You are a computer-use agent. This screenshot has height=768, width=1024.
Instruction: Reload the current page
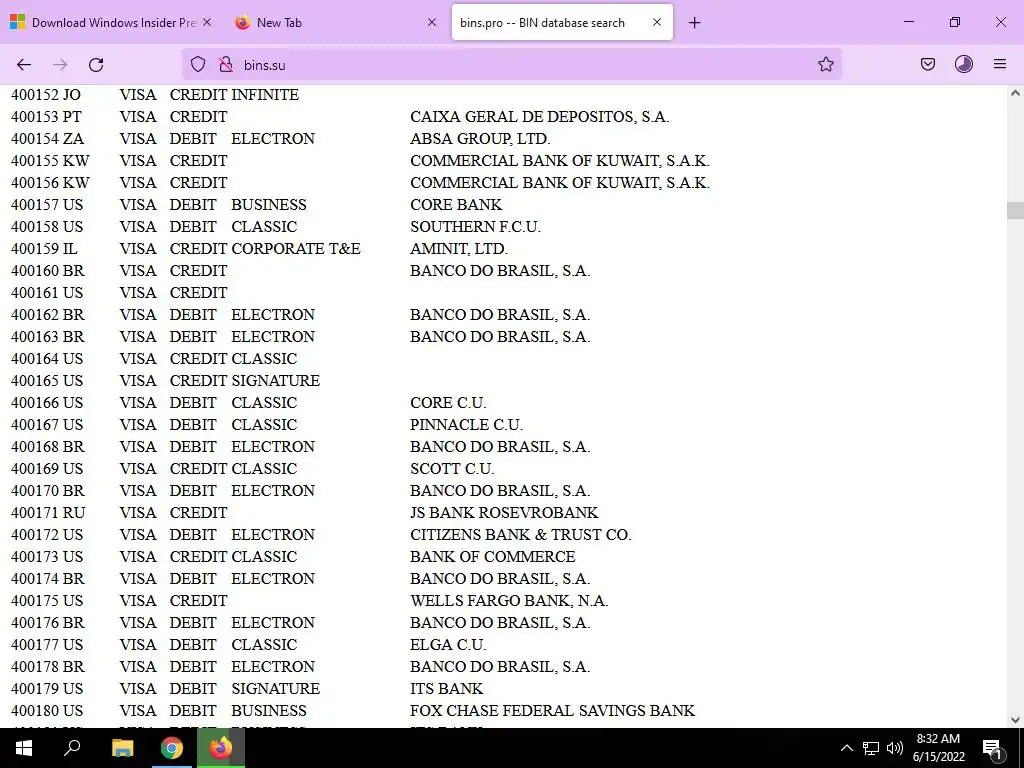coord(96,65)
